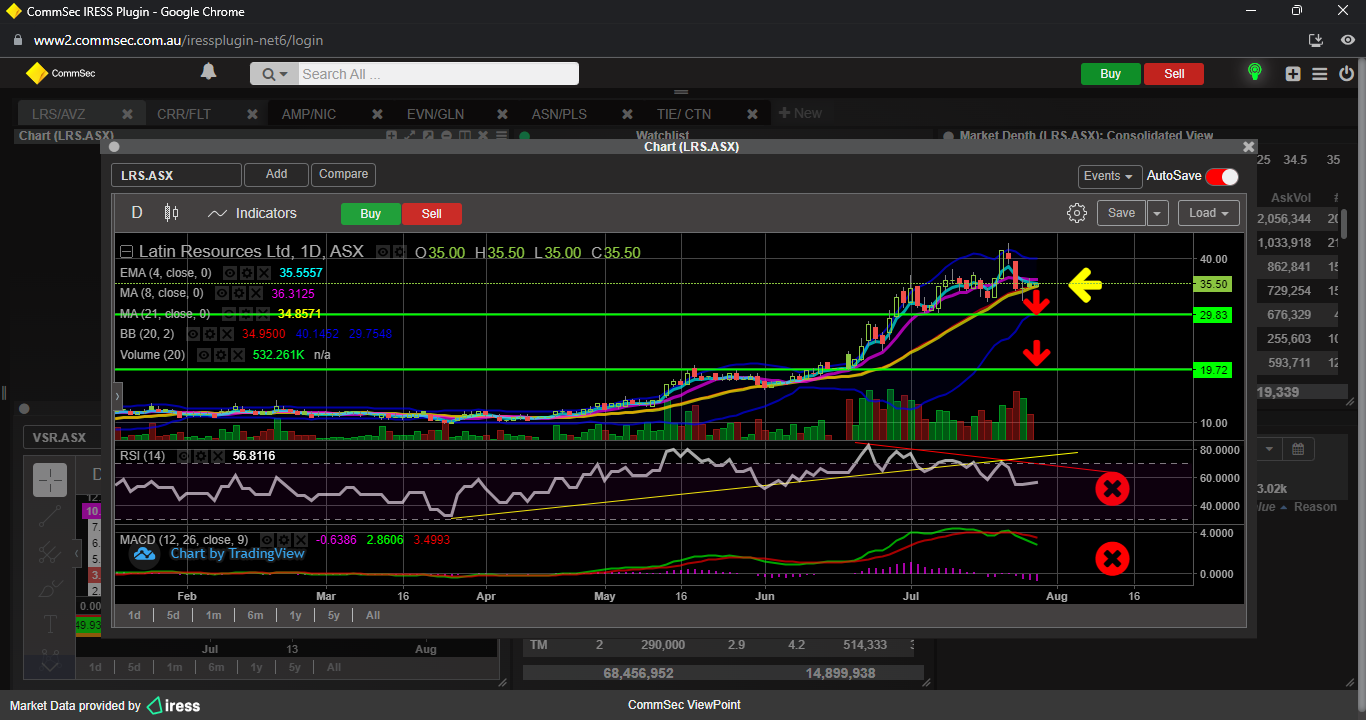Remove the RSI (14) indicator

pyautogui.click(x=218, y=456)
